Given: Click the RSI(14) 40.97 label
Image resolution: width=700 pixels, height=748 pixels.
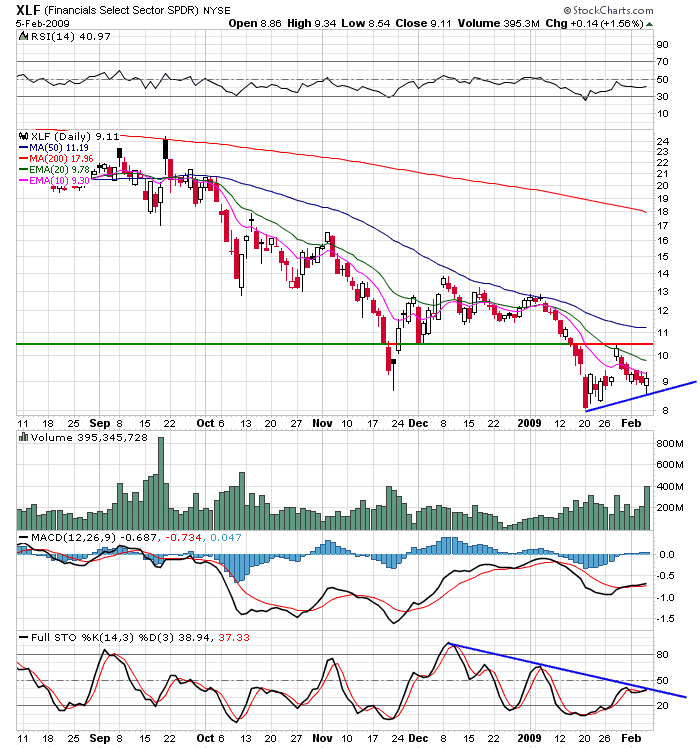Looking at the screenshot, I should point(71,36).
